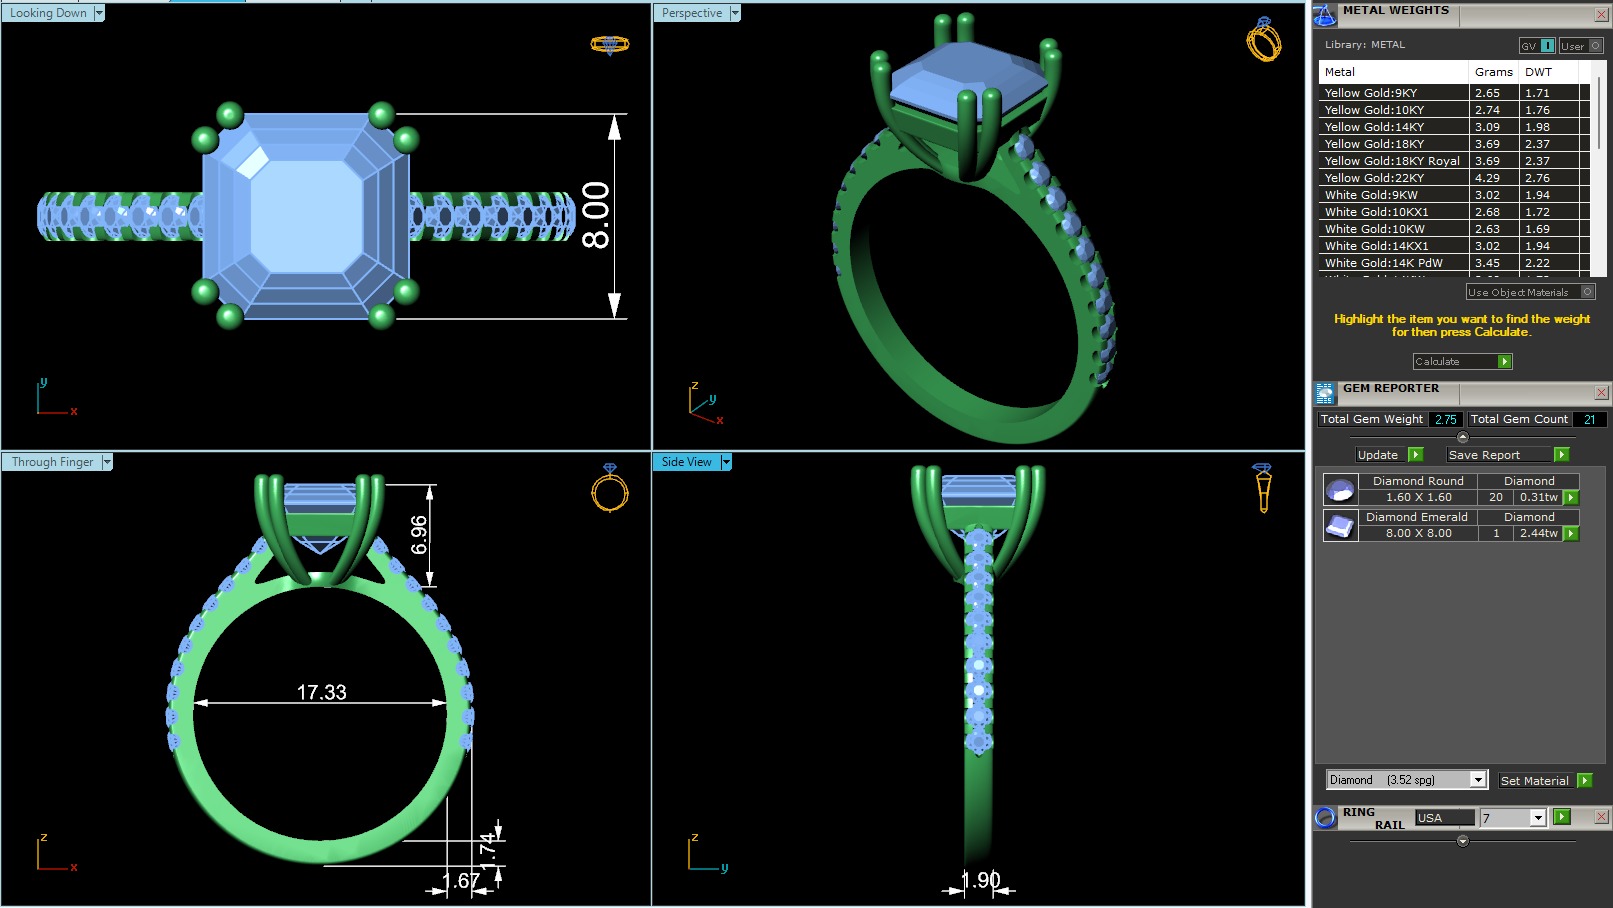This screenshot has height=908, width=1613.
Task: Select the White Gold:10KX1 row
Action: click(x=1455, y=212)
